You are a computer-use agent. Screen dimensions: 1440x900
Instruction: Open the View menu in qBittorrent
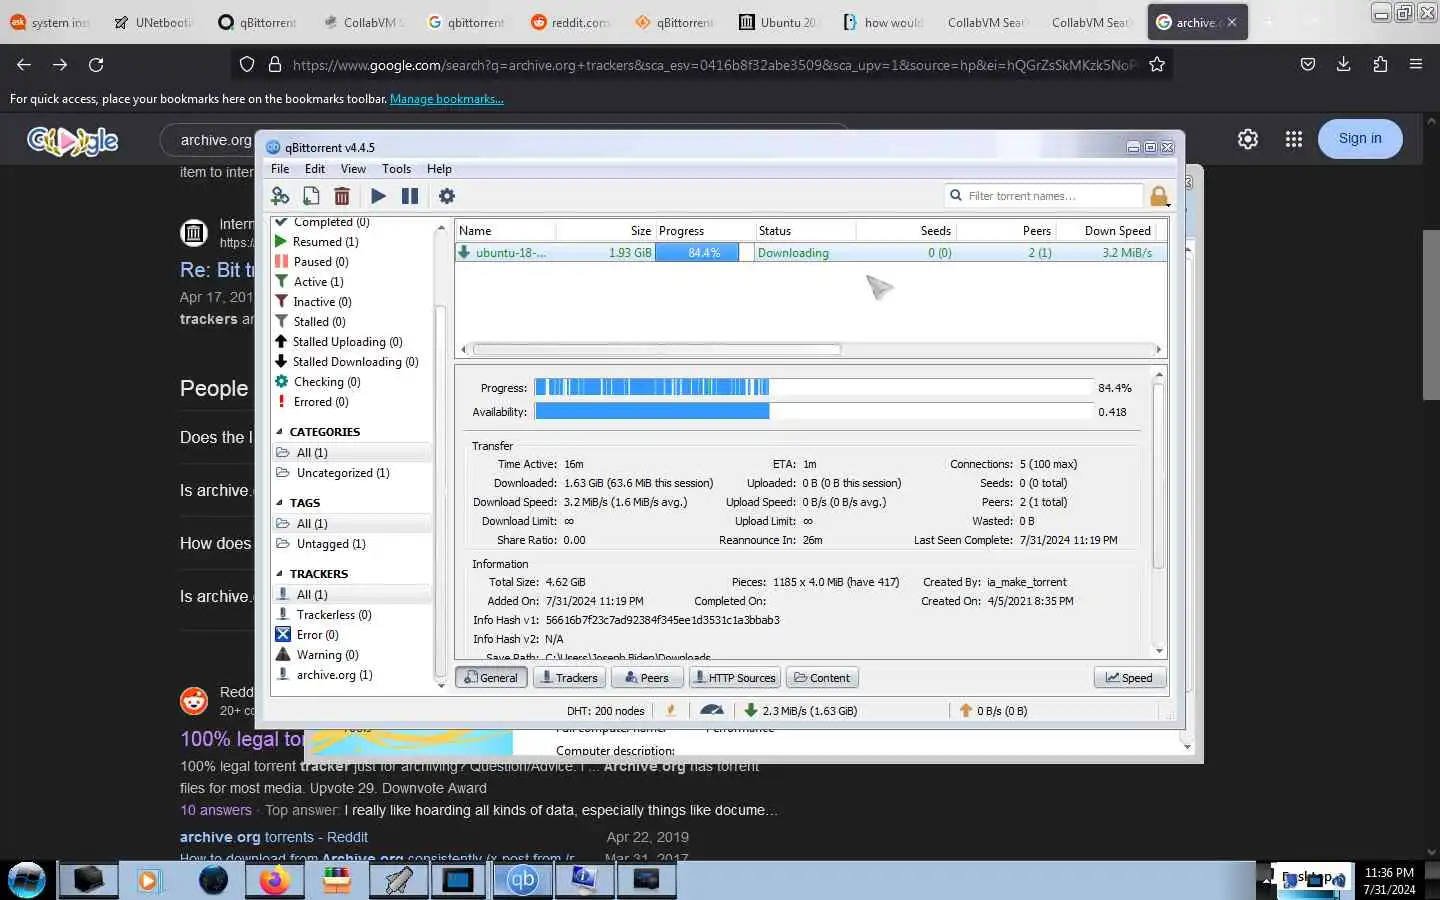pyautogui.click(x=353, y=169)
